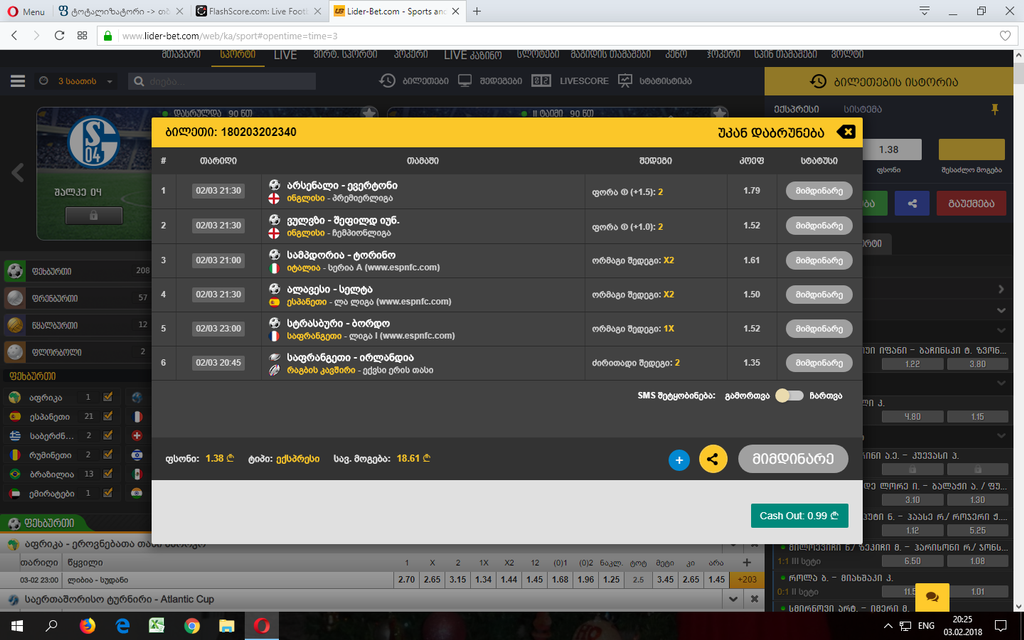Screen dimensions: 1024x640
Task: Open LIVESCORE scoreboard link
Action: pos(570,81)
